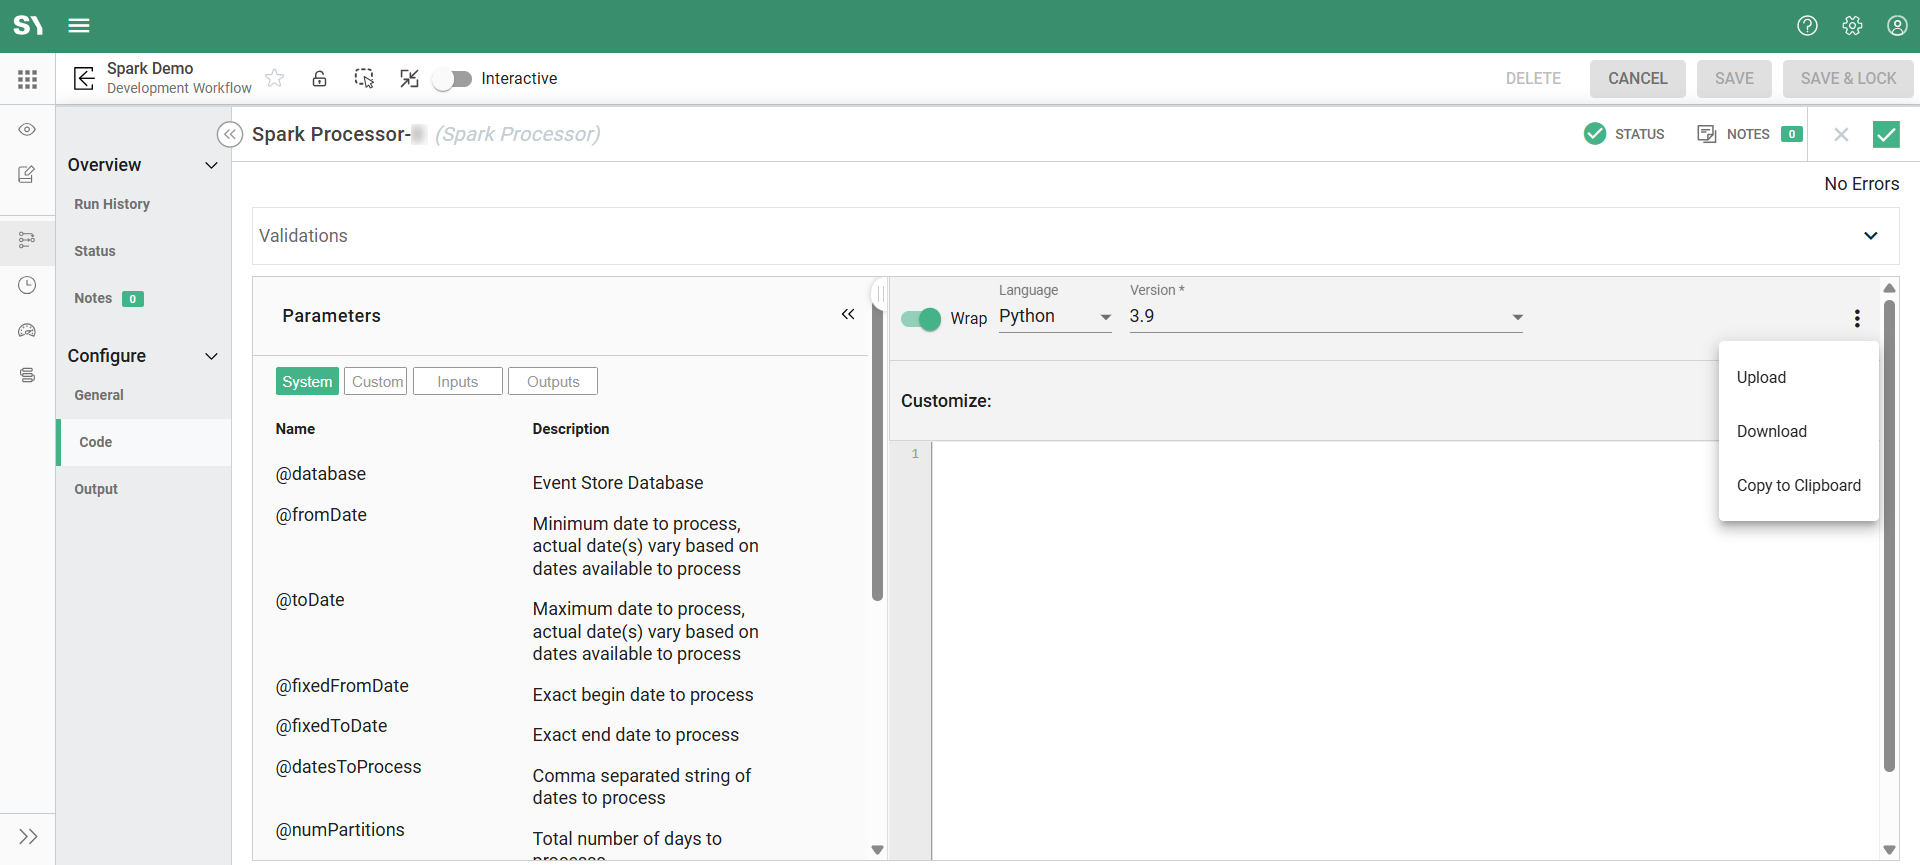Click the eye view icon in sidebar
Viewport: 1920px width, 865px height.
27,130
